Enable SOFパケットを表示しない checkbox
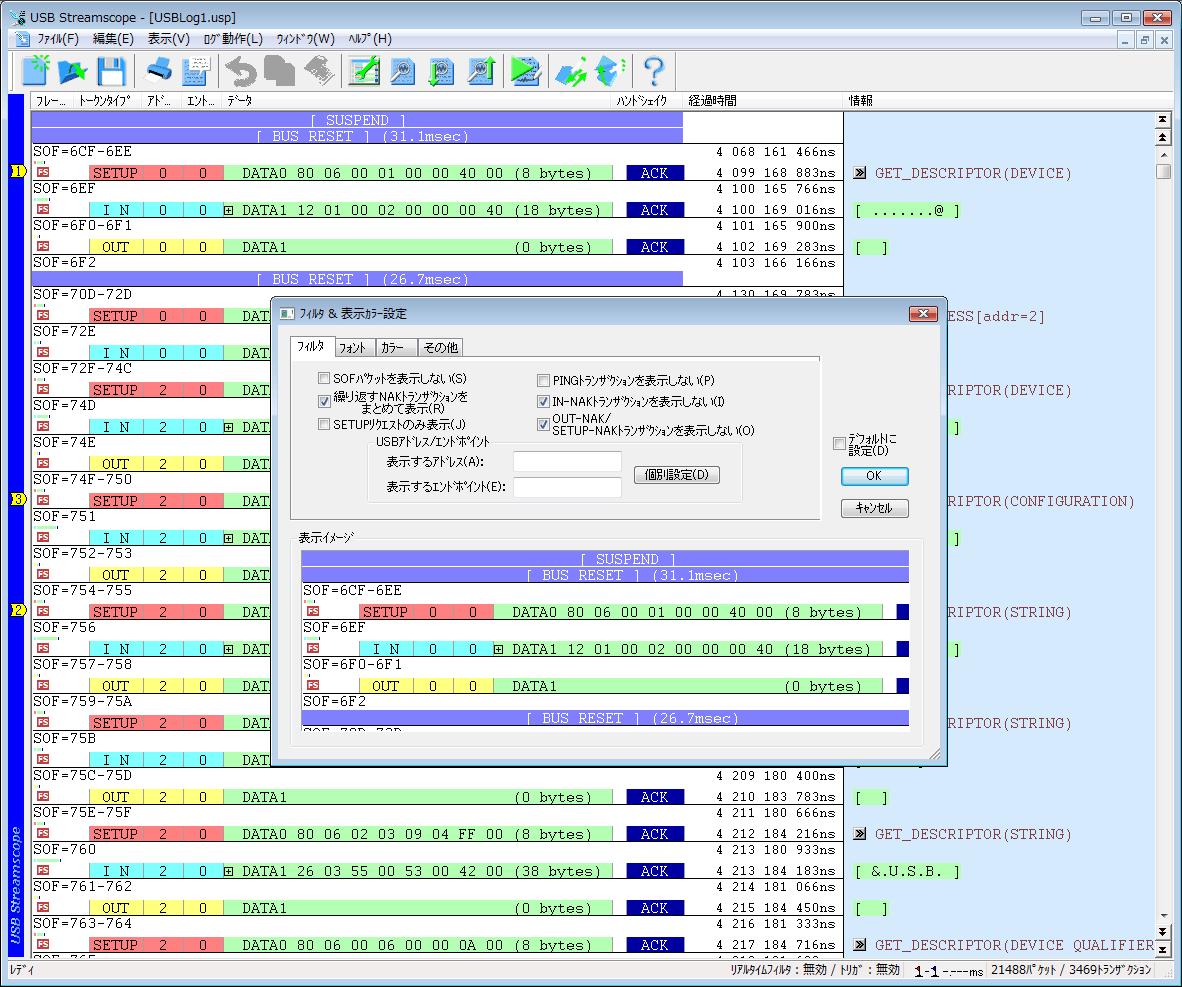The image size is (1182, 987). (324, 379)
